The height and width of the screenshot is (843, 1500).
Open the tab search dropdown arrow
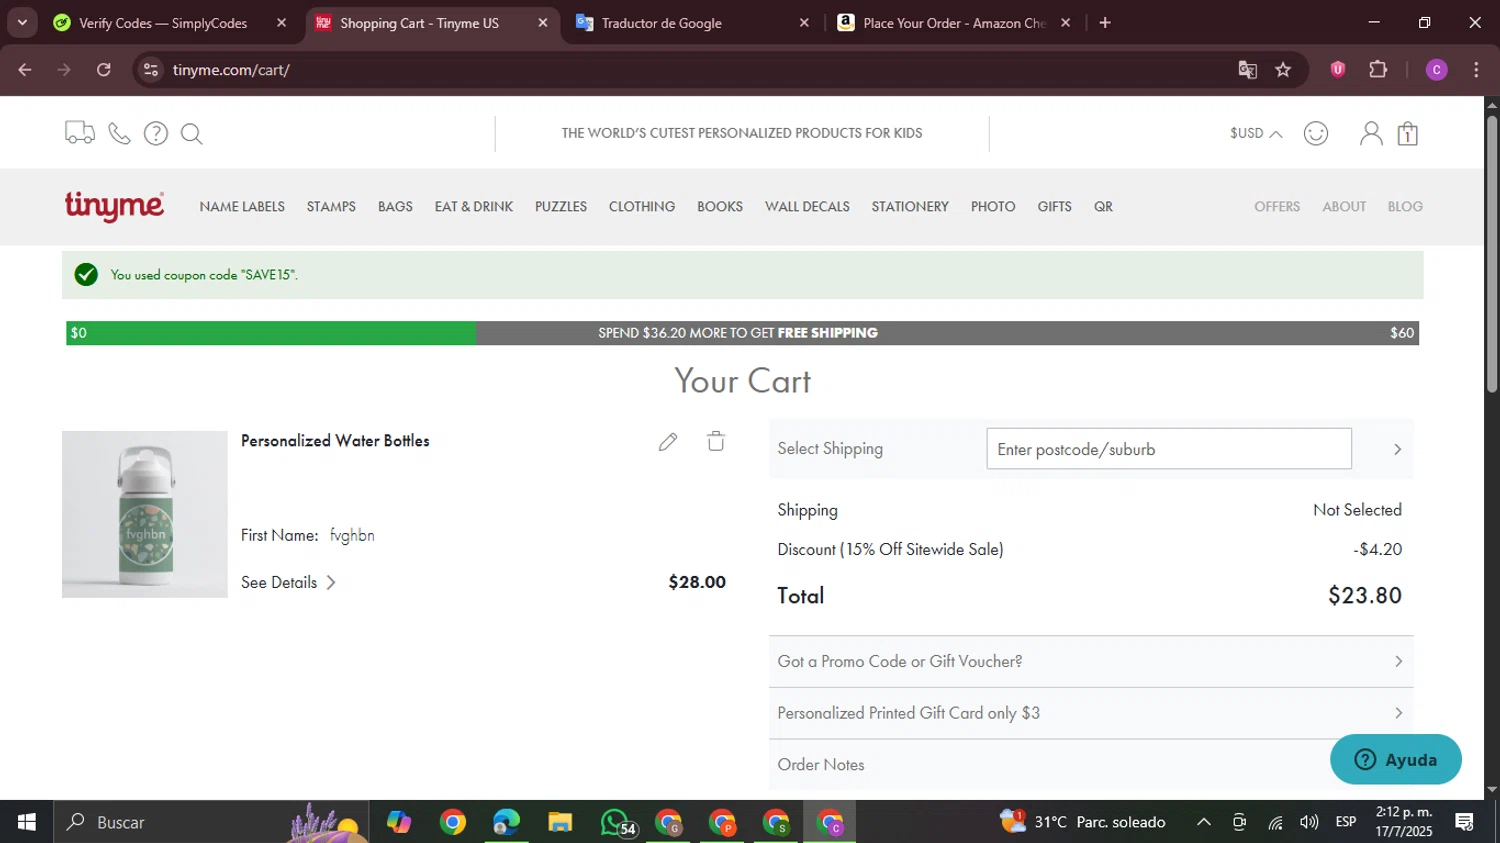point(22,22)
